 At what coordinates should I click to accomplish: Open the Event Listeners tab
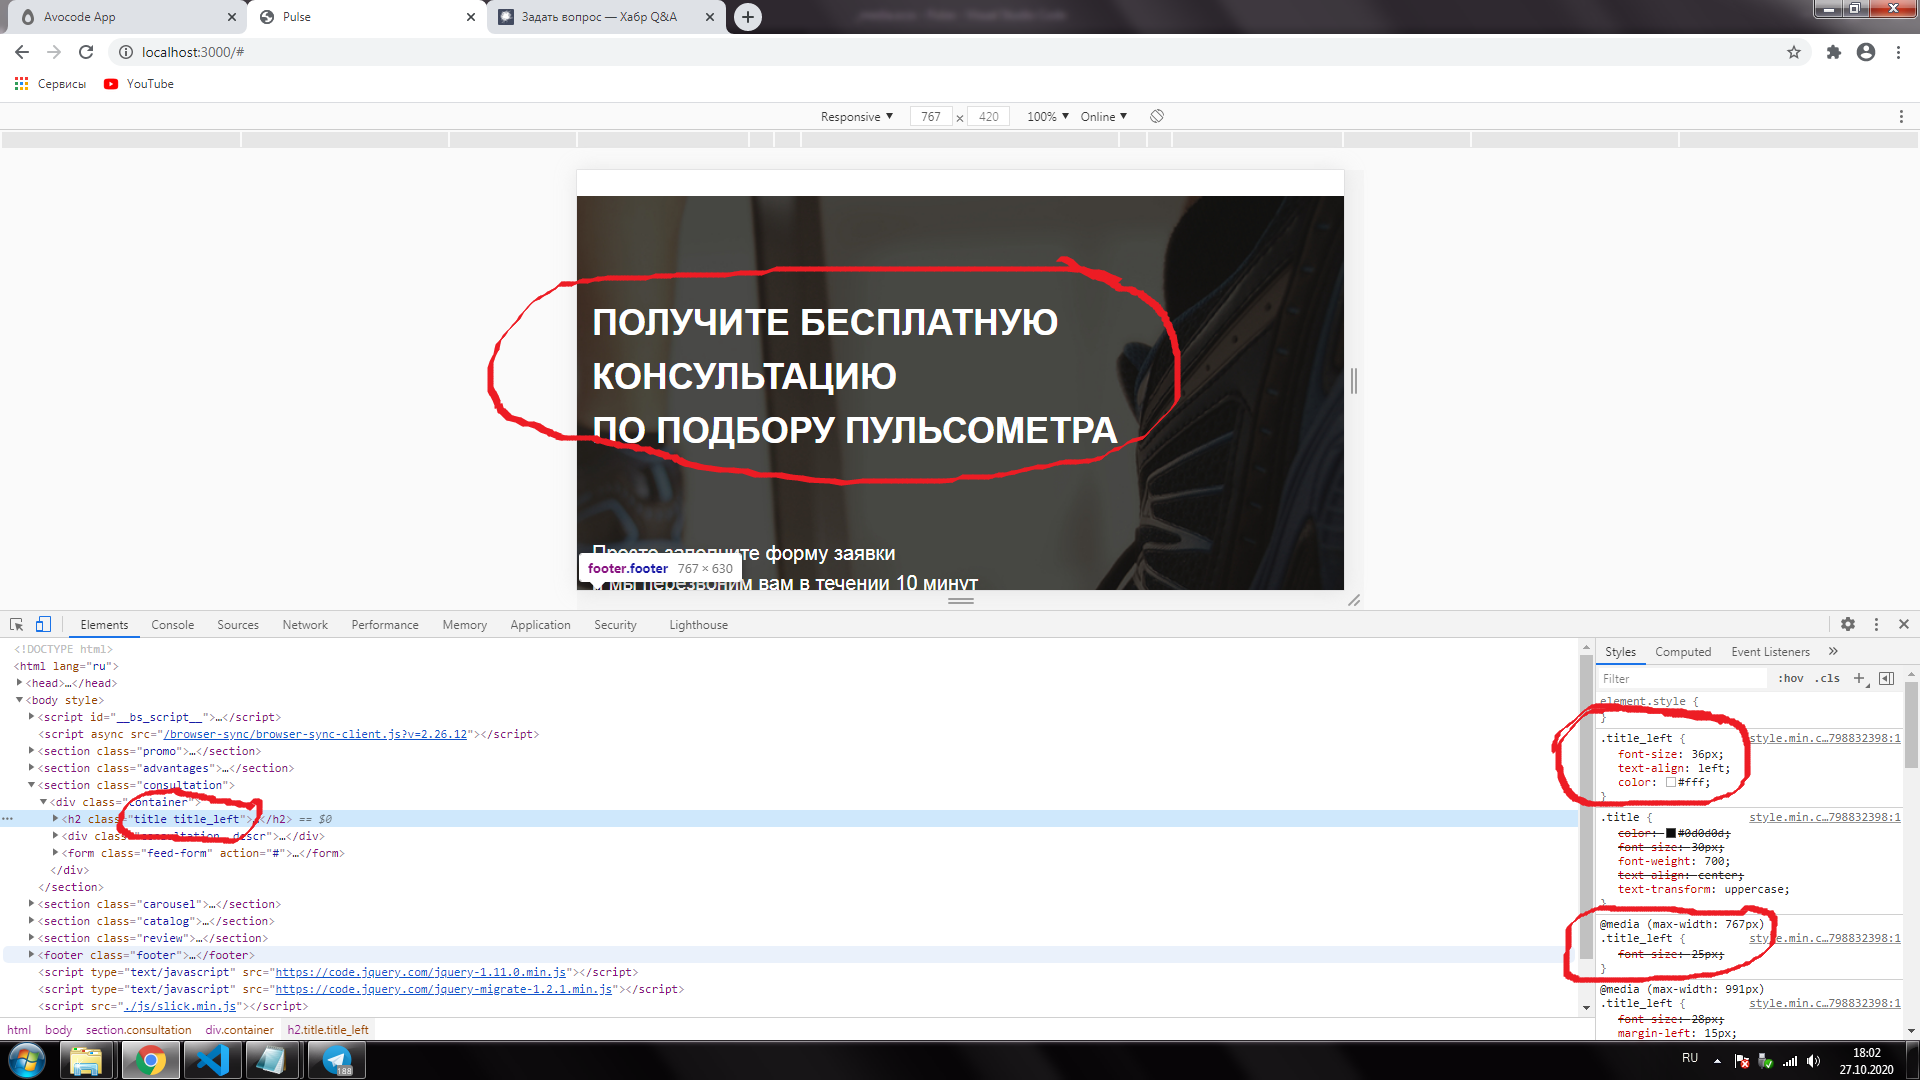click(1770, 652)
